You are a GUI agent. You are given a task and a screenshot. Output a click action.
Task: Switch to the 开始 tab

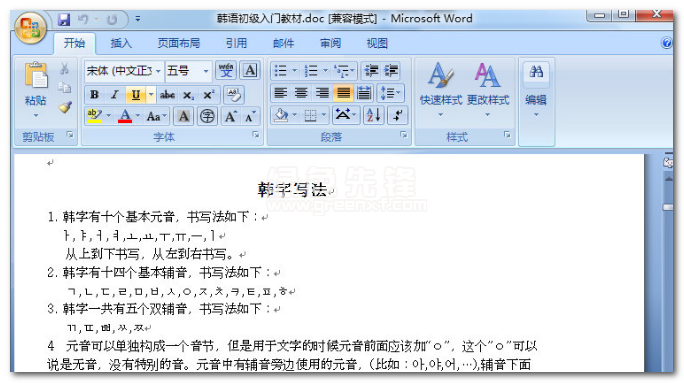click(x=74, y=43)
